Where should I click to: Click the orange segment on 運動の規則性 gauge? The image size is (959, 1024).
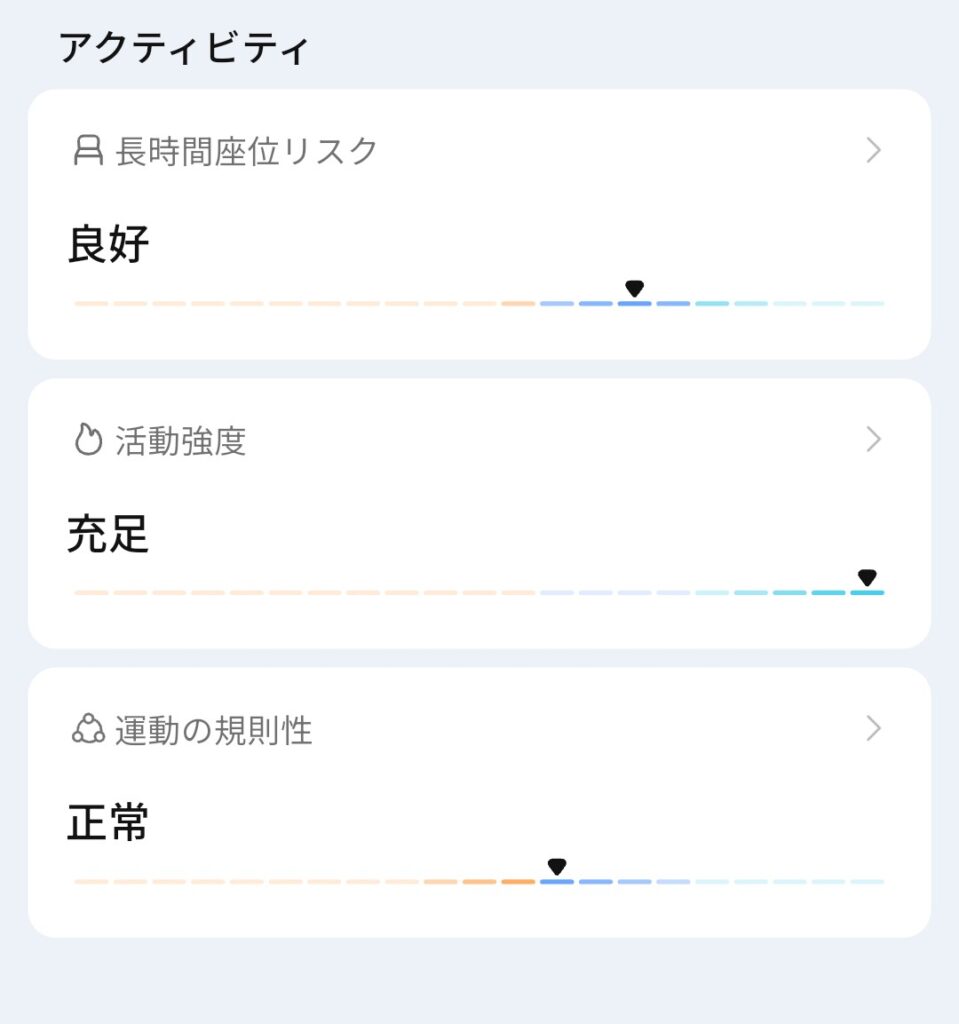(x=480, y=882)
